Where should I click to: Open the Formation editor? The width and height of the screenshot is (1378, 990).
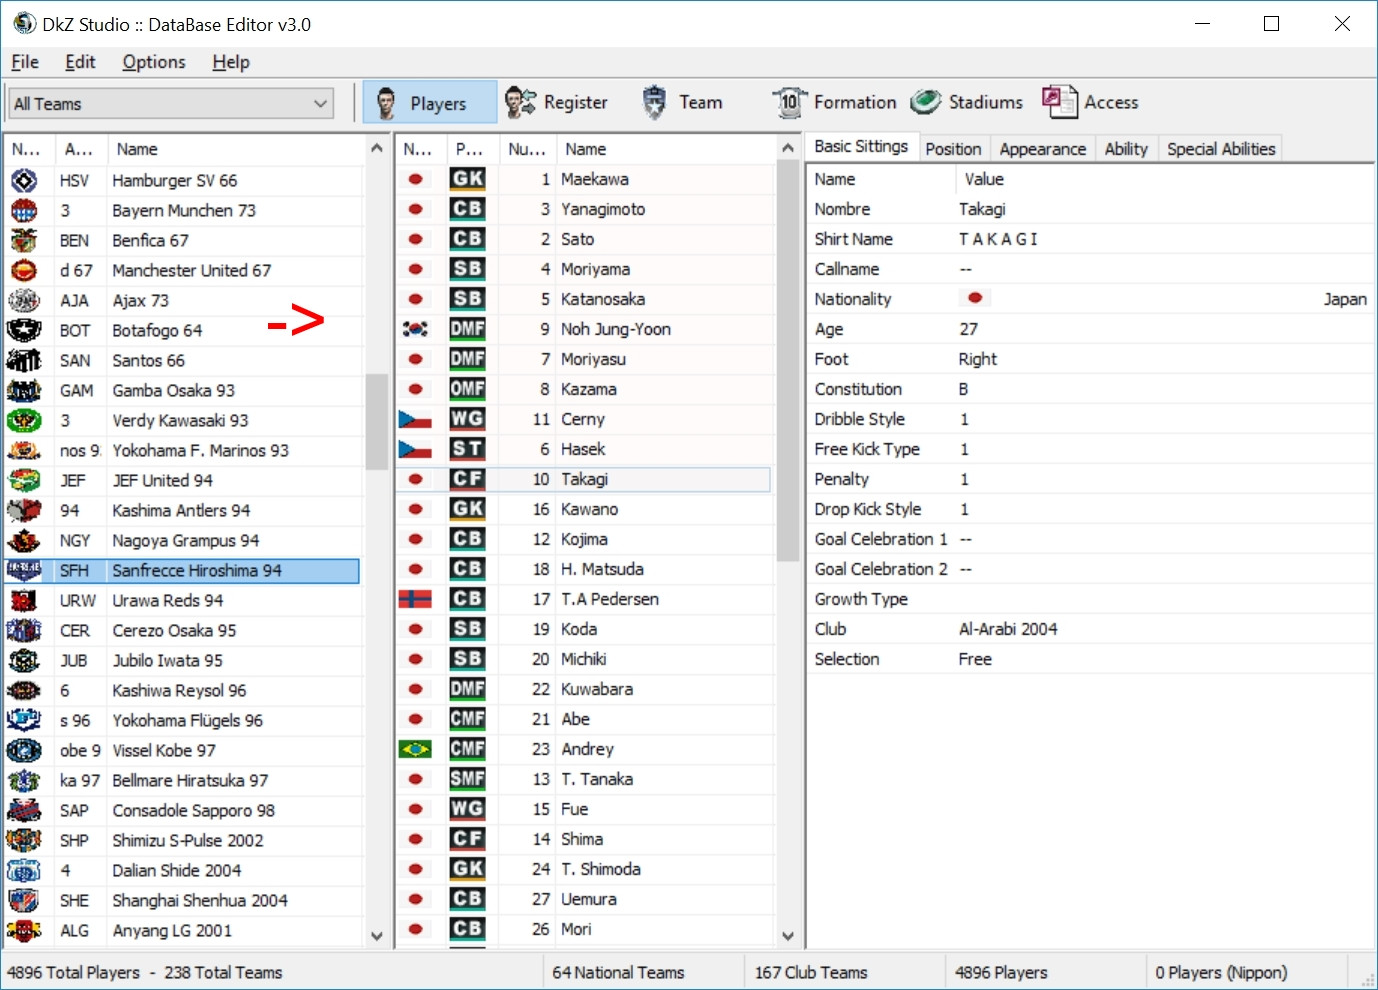pos(835,102)
